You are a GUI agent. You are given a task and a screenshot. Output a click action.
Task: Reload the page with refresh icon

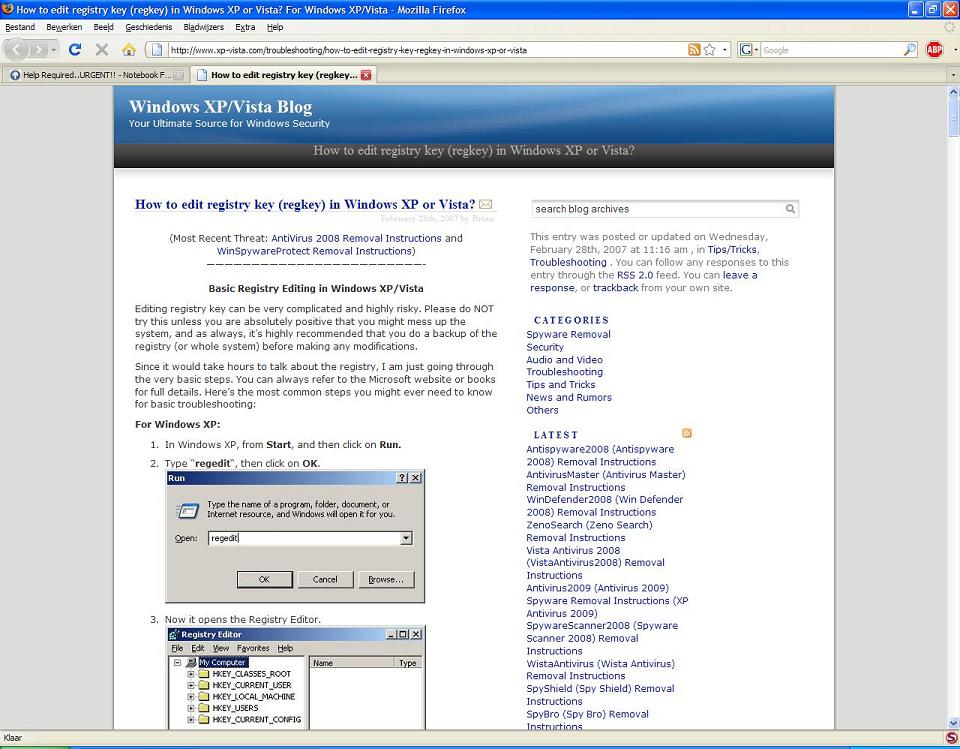[x=75, y=50]
